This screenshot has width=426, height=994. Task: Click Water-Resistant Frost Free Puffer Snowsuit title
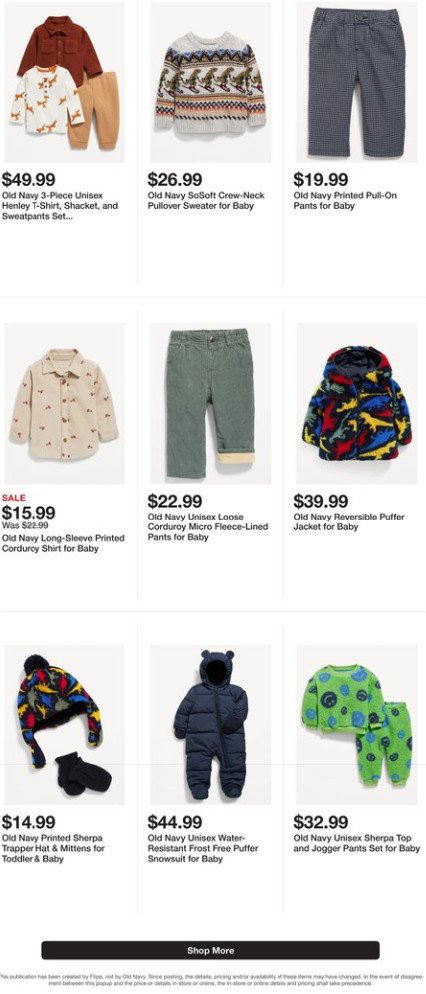203,848
